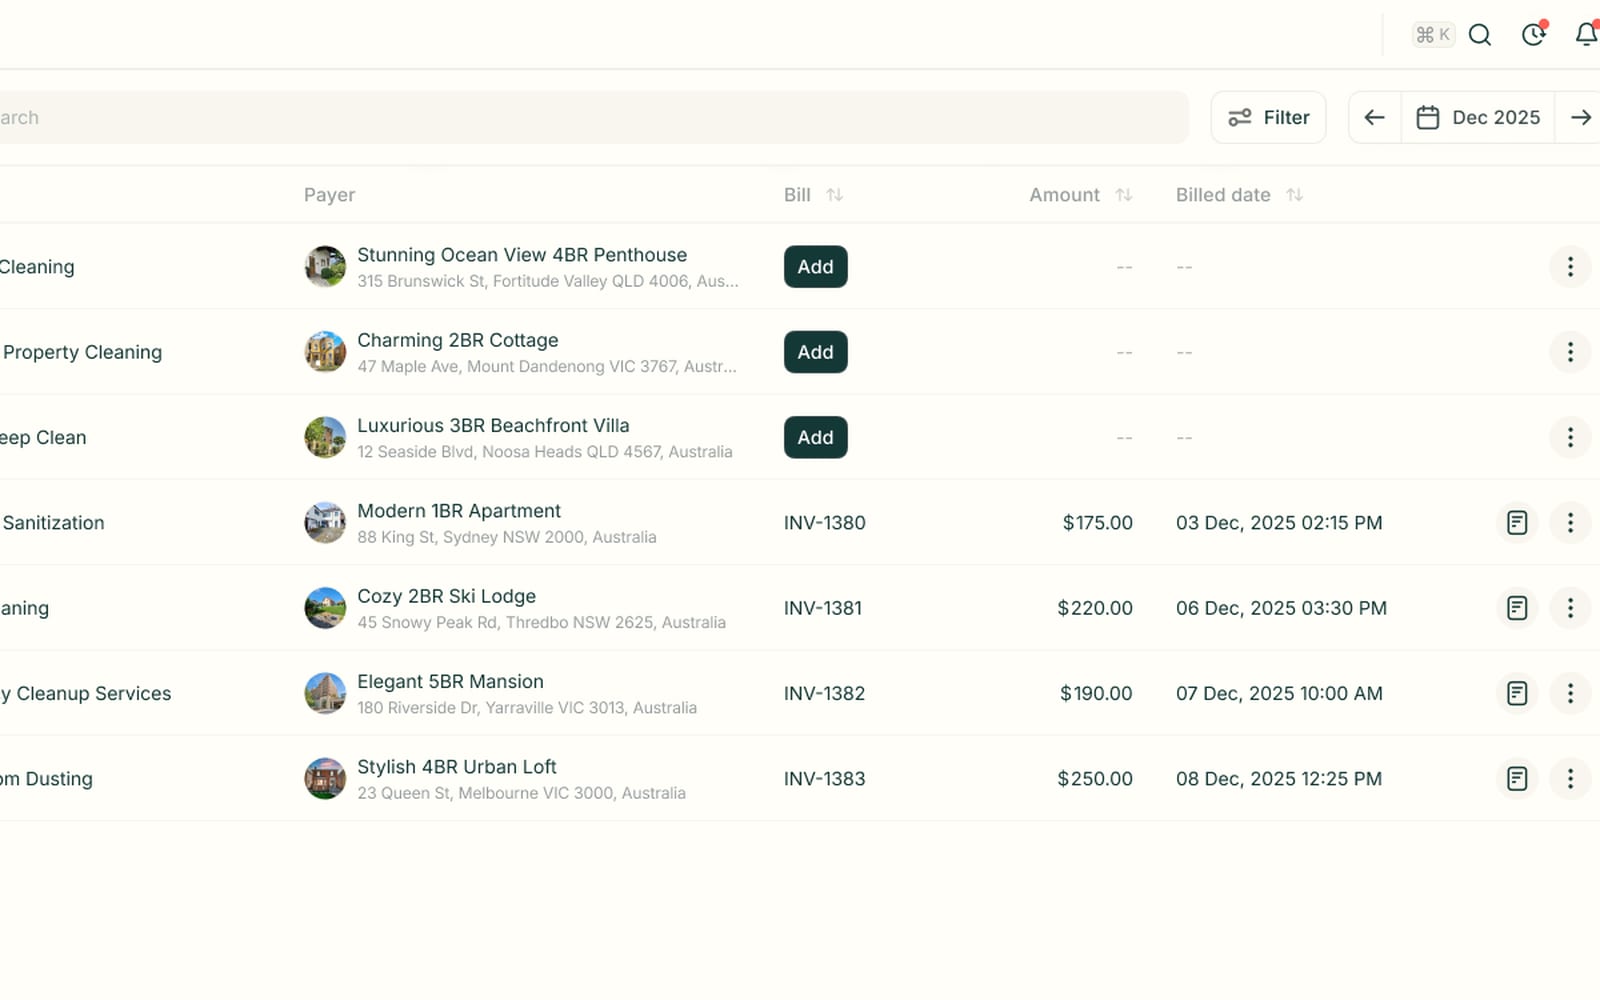The image size is (1600, 1000).
Task: Select the $190.00 amount cell
Action: 1096,693
